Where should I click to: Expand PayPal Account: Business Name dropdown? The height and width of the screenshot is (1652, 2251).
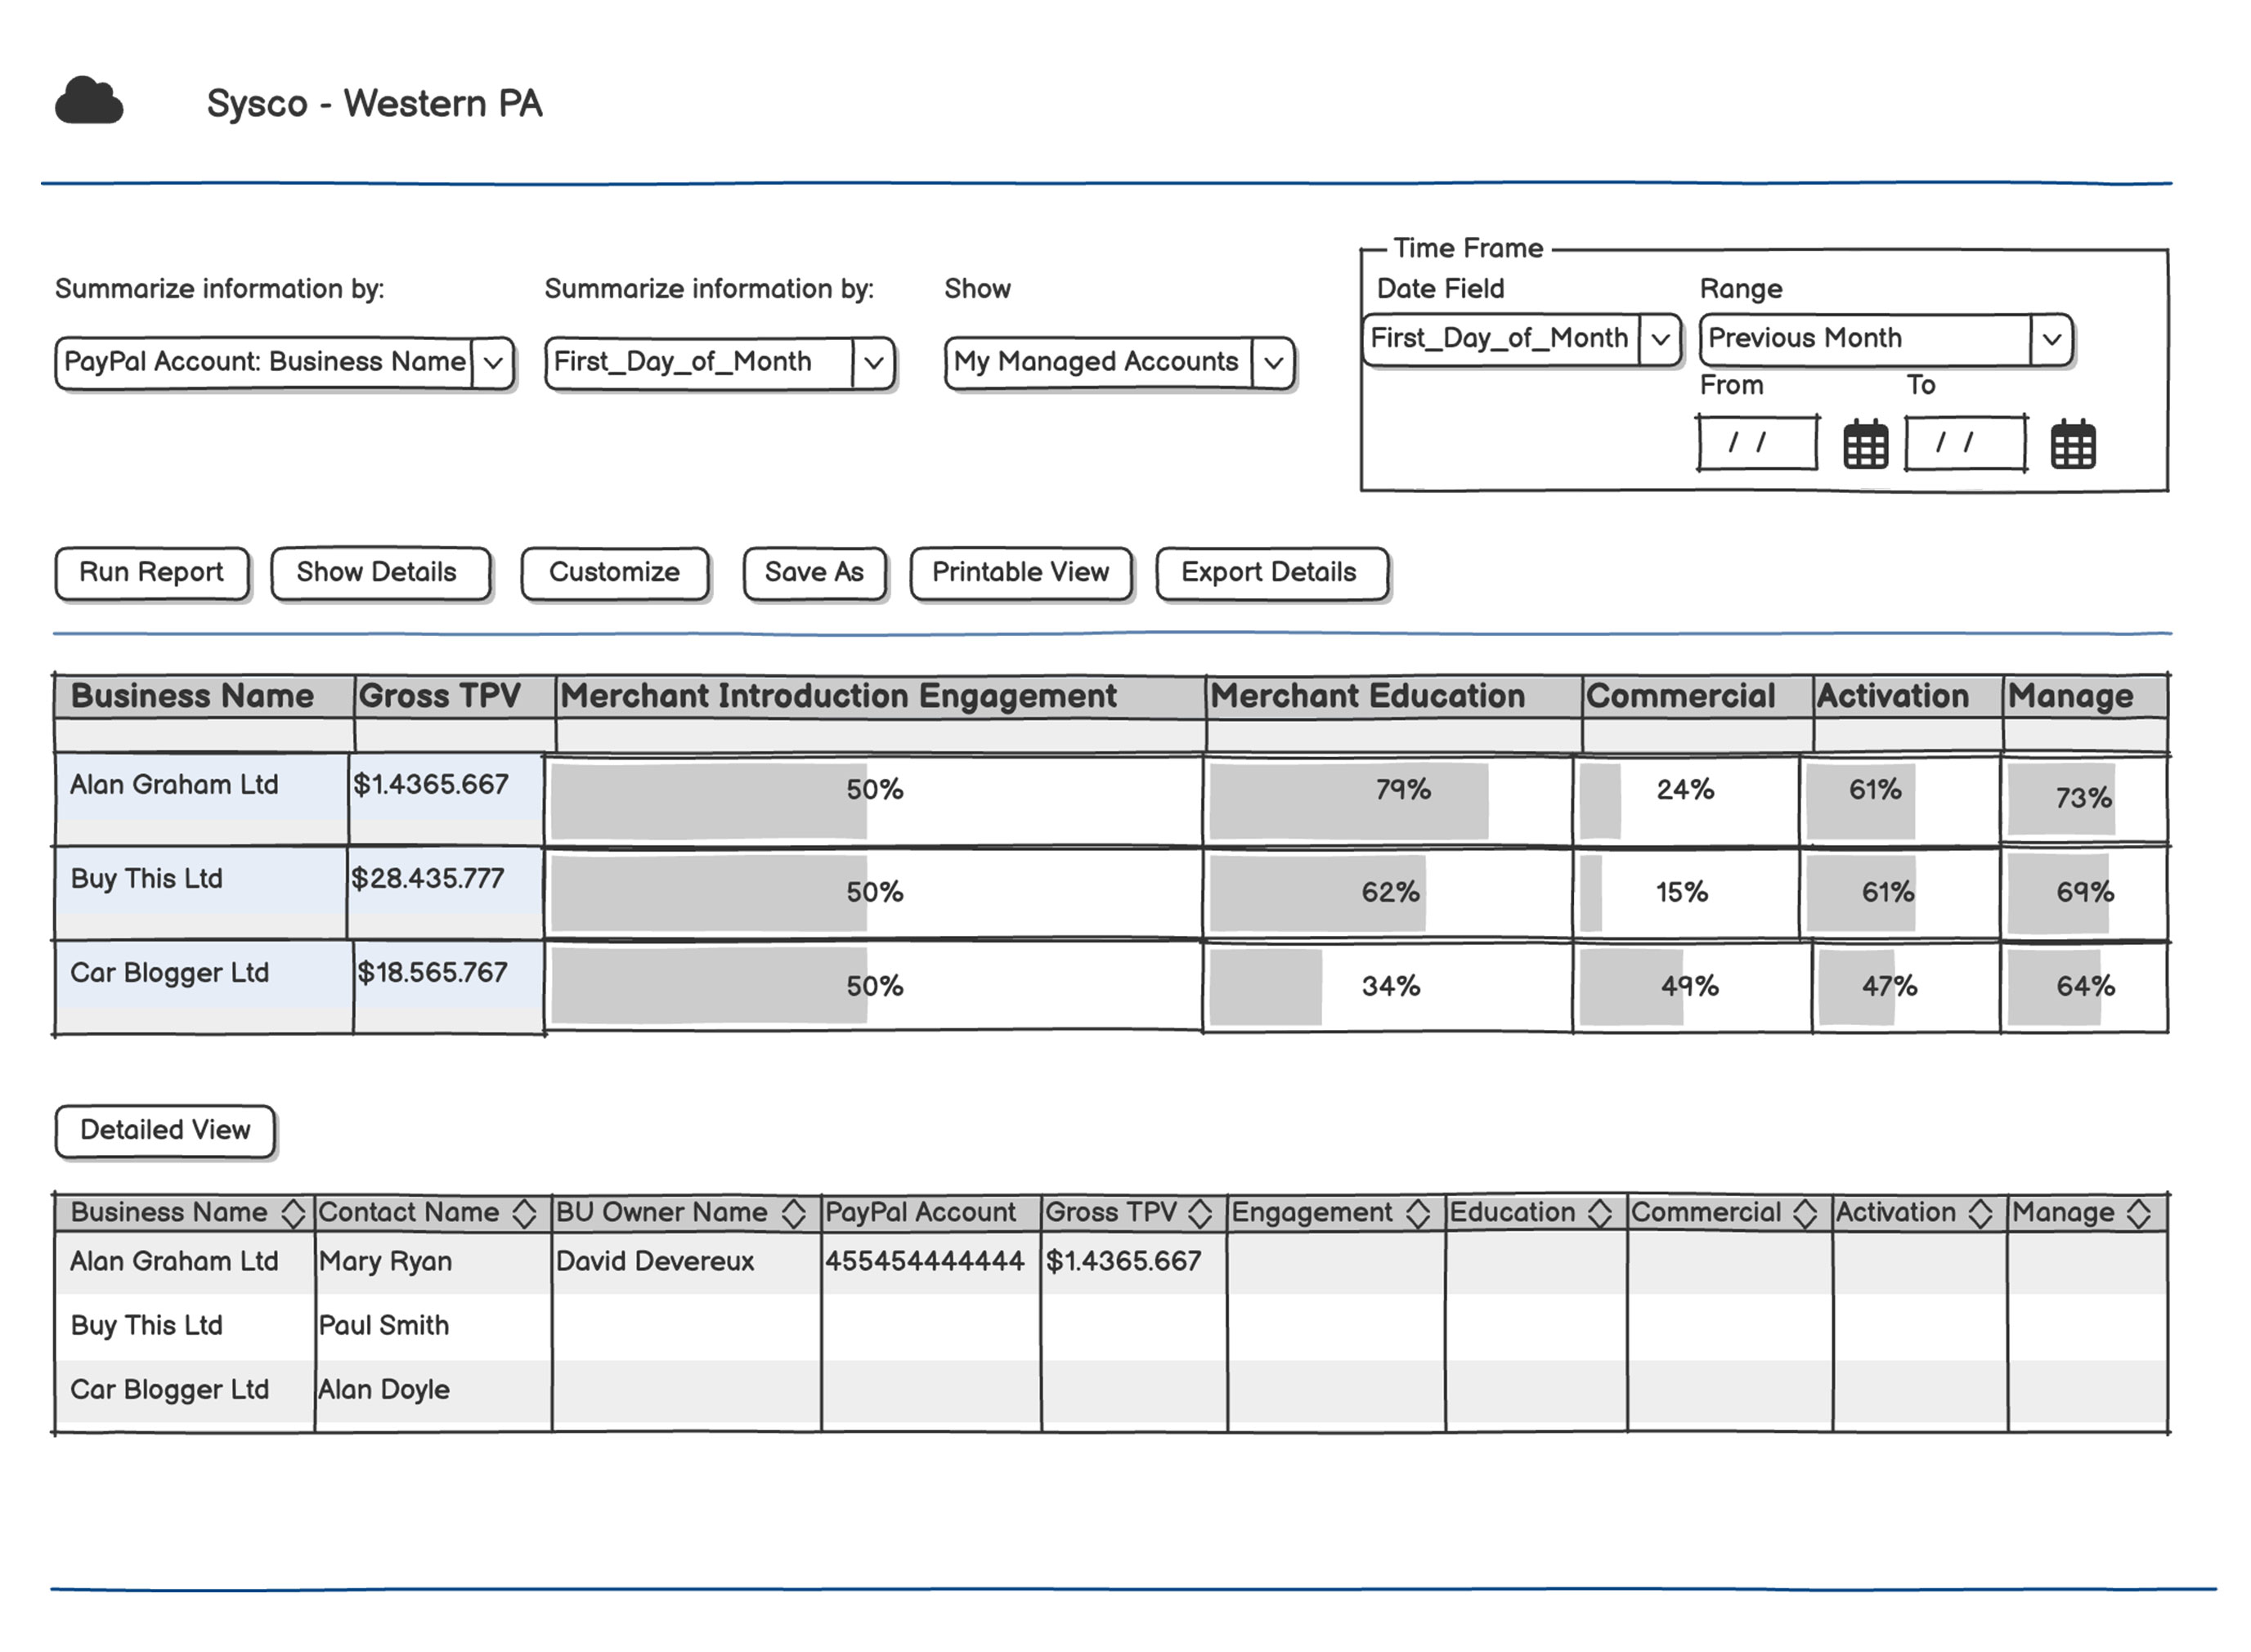pos(492,362)
